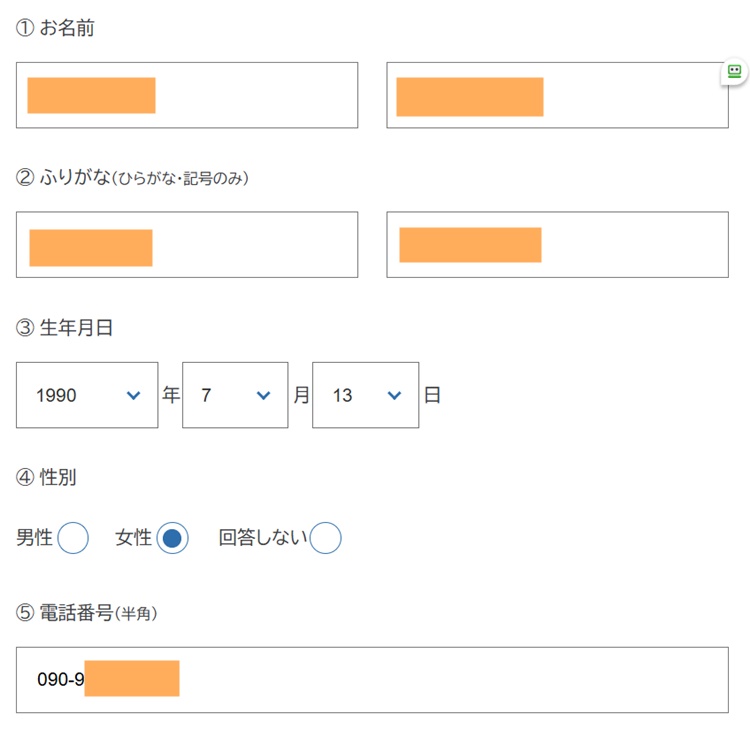
Task: Click the 男性 label text
Action: pyautogui.click(x=34, y=538)
